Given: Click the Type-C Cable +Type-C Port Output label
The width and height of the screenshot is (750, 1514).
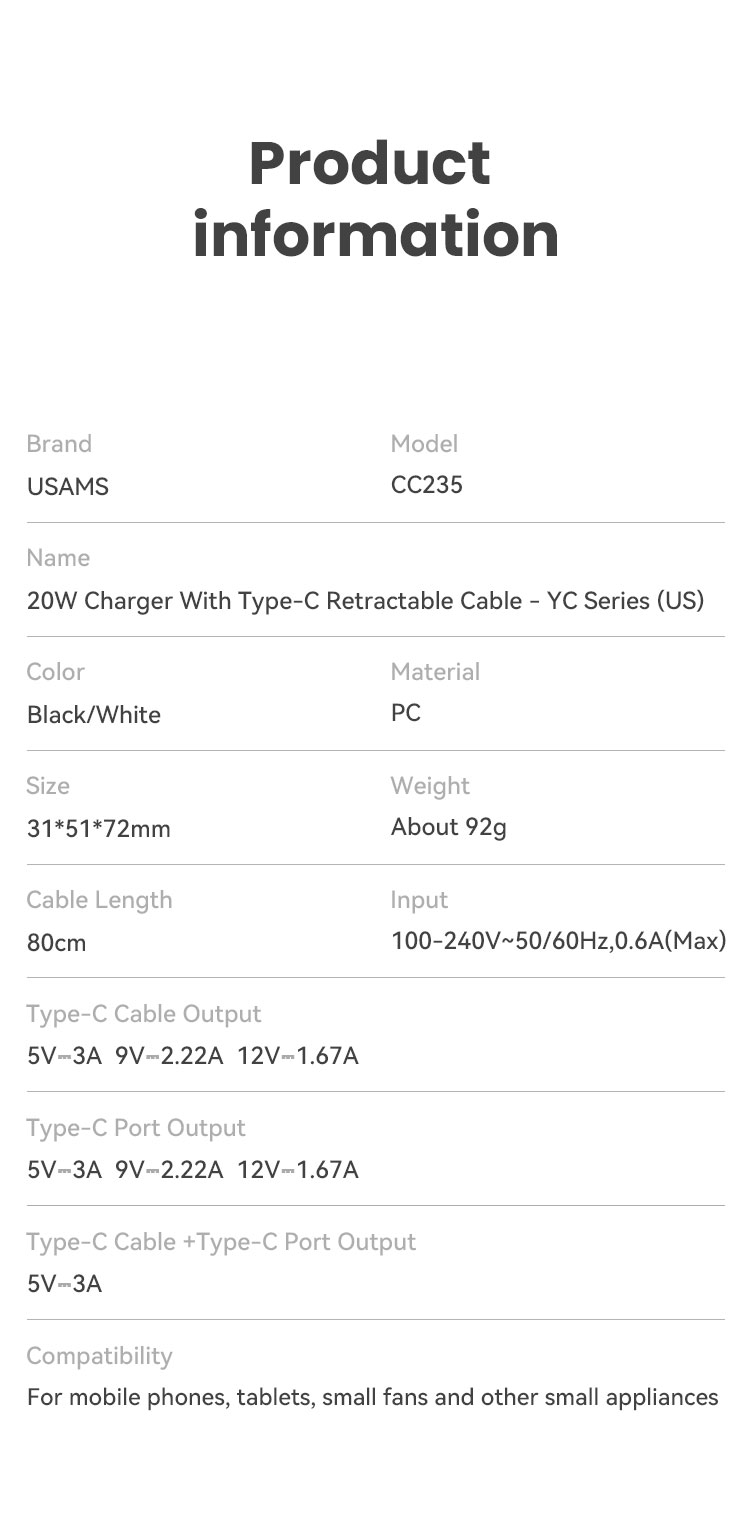Looking at the screenshot, I should click(x=221, y=1242).
